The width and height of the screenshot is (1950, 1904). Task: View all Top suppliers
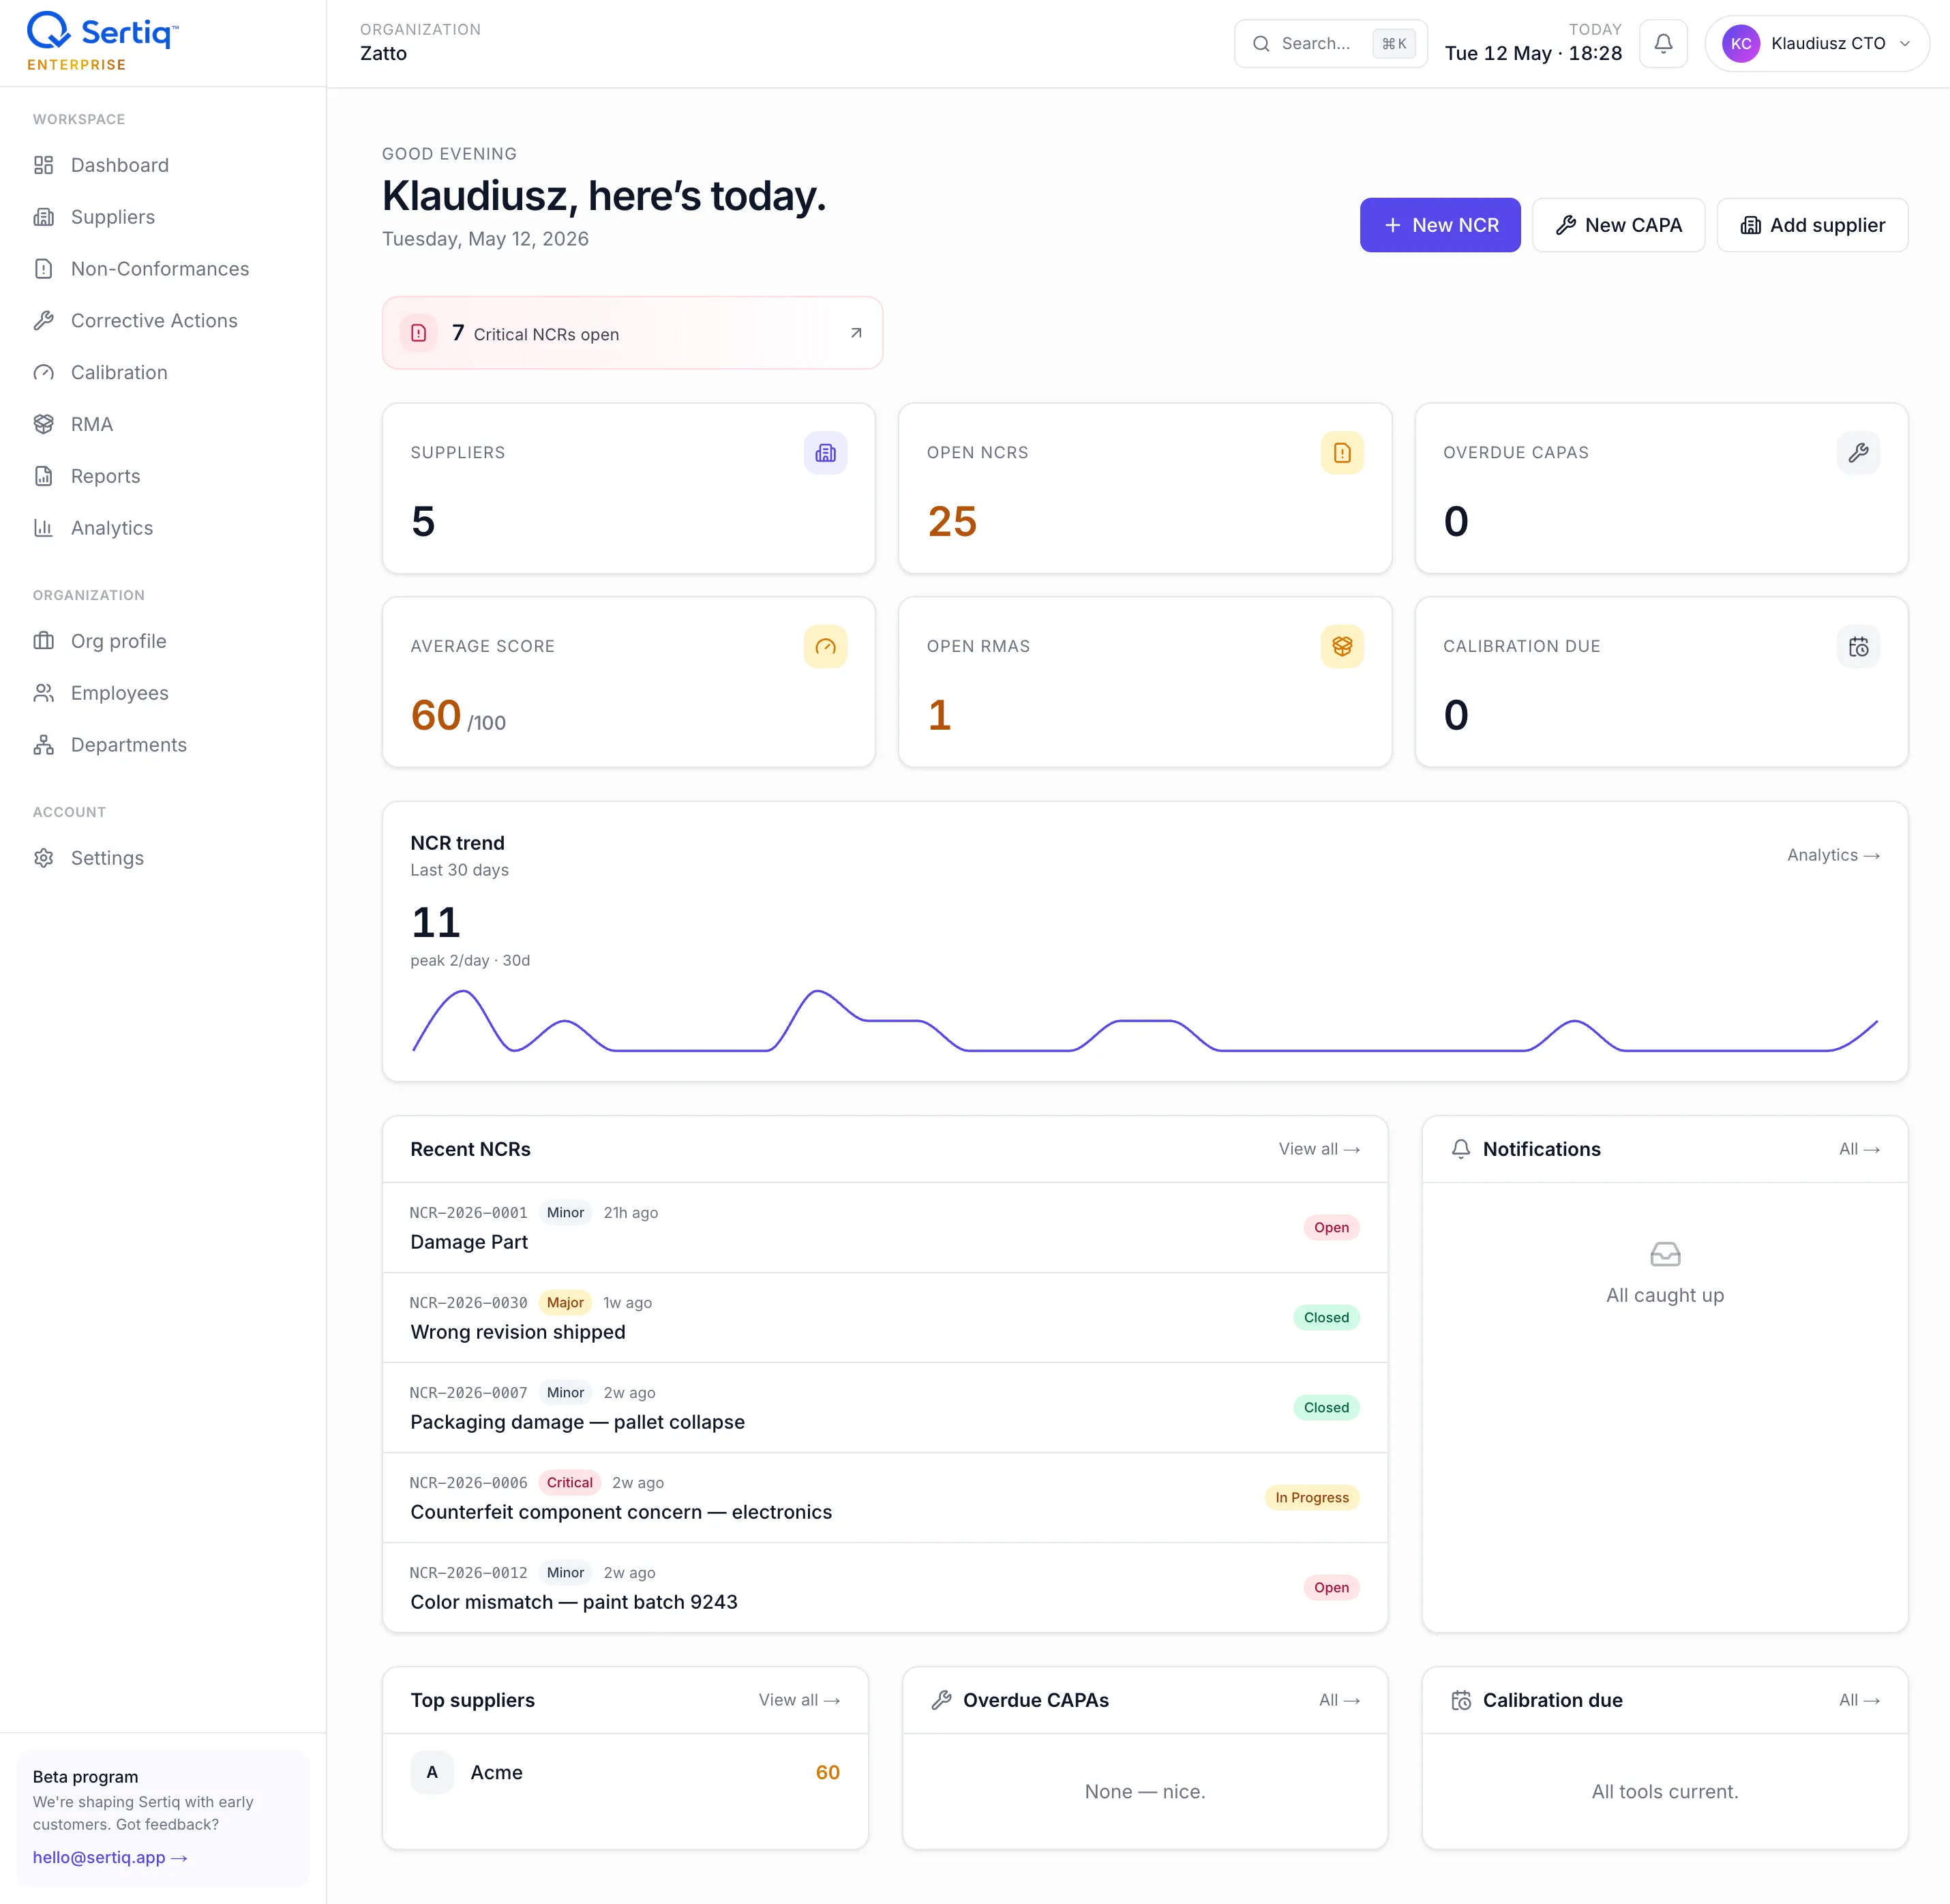point(799,1700)
